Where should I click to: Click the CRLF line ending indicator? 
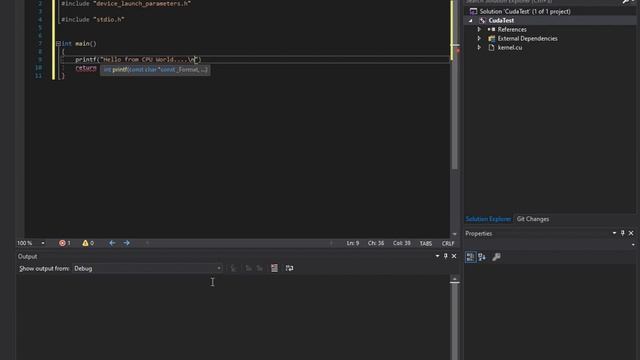point(448,243)
